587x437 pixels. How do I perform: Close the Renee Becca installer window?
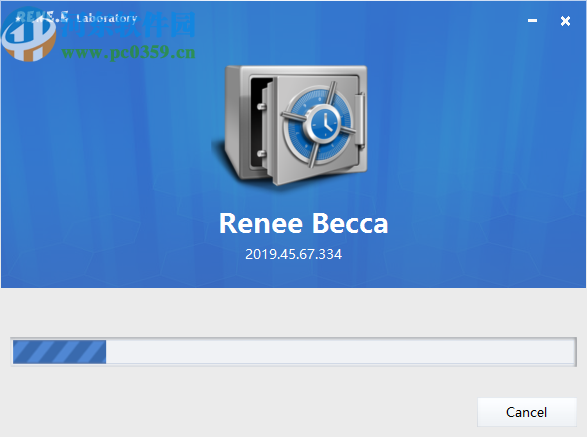pyautogui.click(x=565, y=21)
